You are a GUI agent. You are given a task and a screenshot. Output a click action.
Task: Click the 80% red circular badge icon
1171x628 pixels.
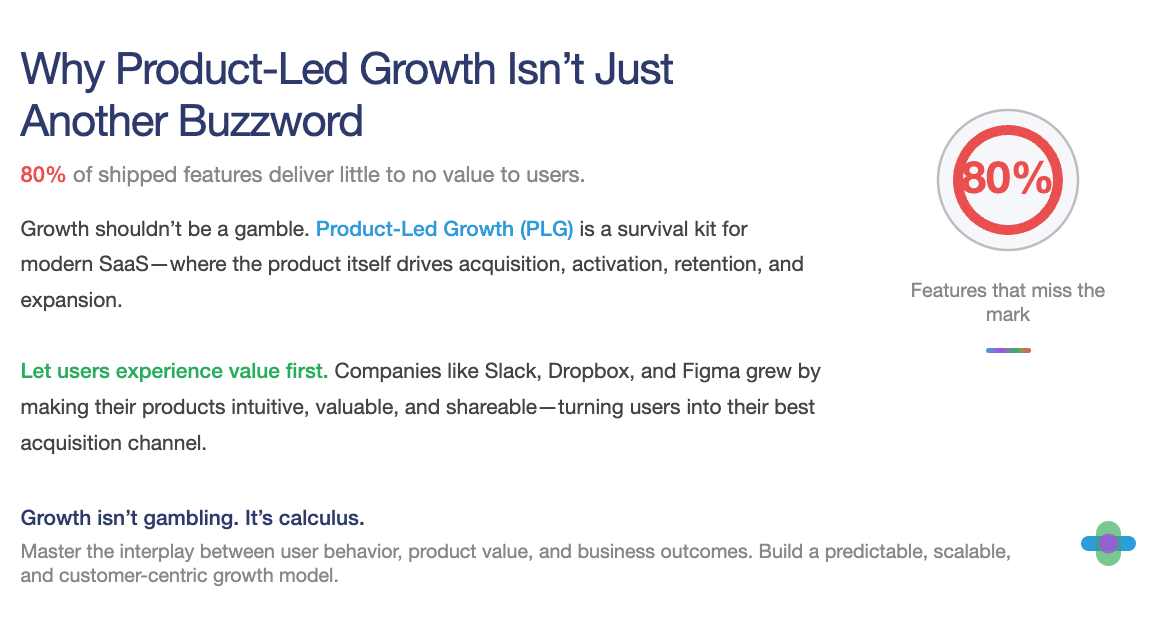[1007, 179]
